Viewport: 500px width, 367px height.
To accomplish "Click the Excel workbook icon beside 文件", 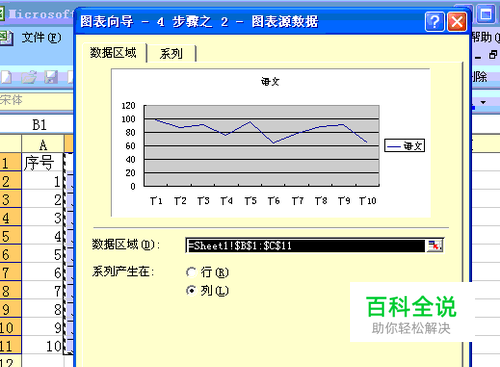I will coord(6,38).
